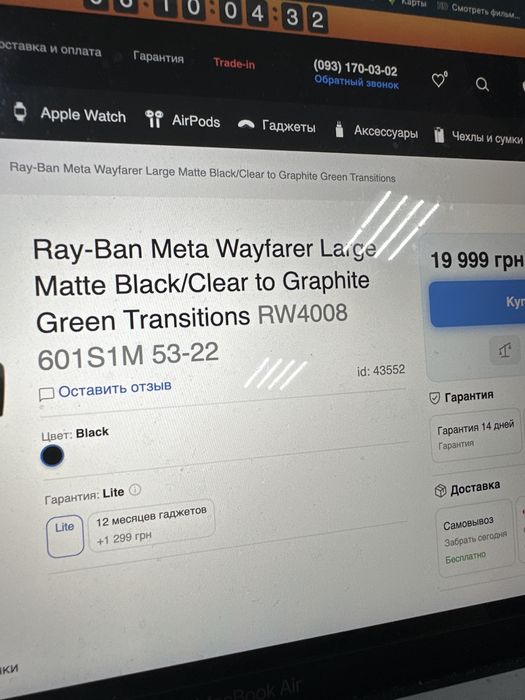Select the Lite warranty option

click(x=65, y=536)
